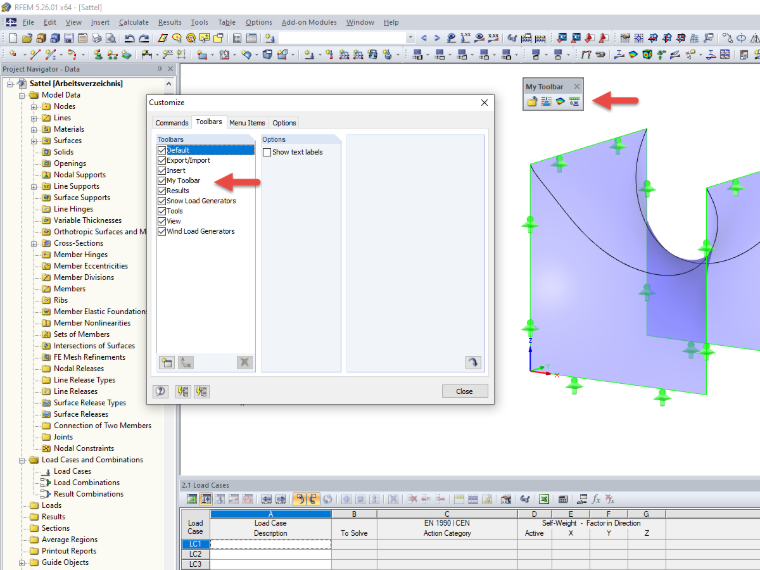Toggle the View toolbar checkbox

(x=162, y=222)
